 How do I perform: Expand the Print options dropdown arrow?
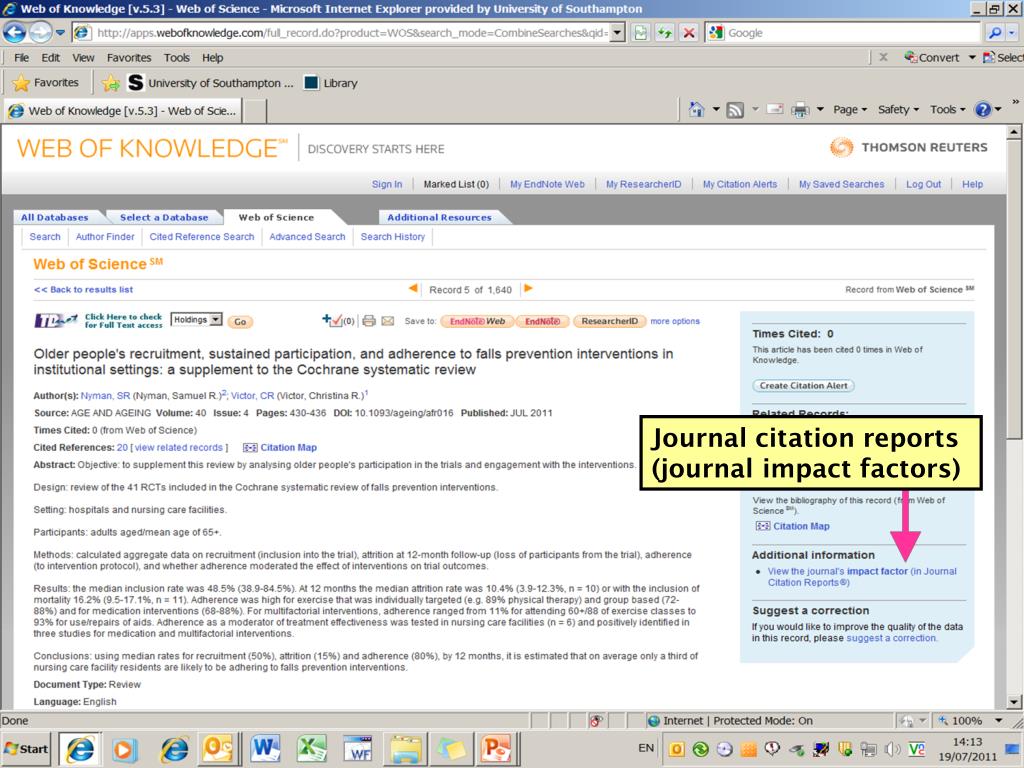pos(820,110)
